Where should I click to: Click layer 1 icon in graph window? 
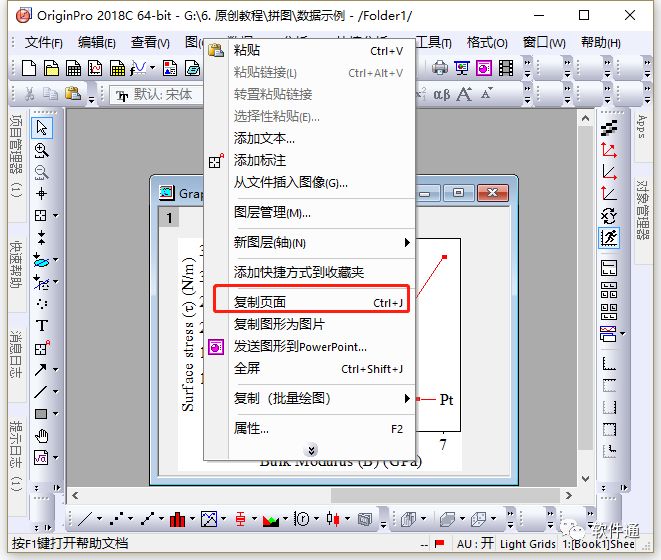169,218
